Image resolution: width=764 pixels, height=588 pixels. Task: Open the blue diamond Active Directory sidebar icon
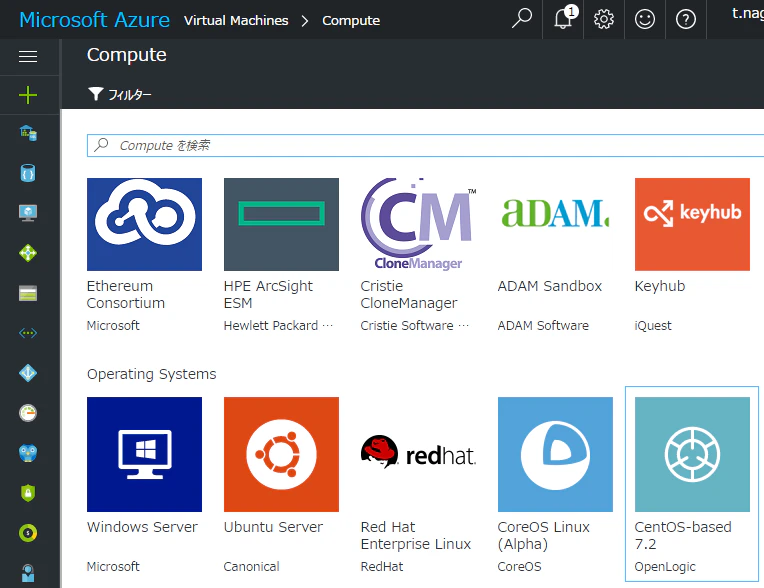click(28, 373)
